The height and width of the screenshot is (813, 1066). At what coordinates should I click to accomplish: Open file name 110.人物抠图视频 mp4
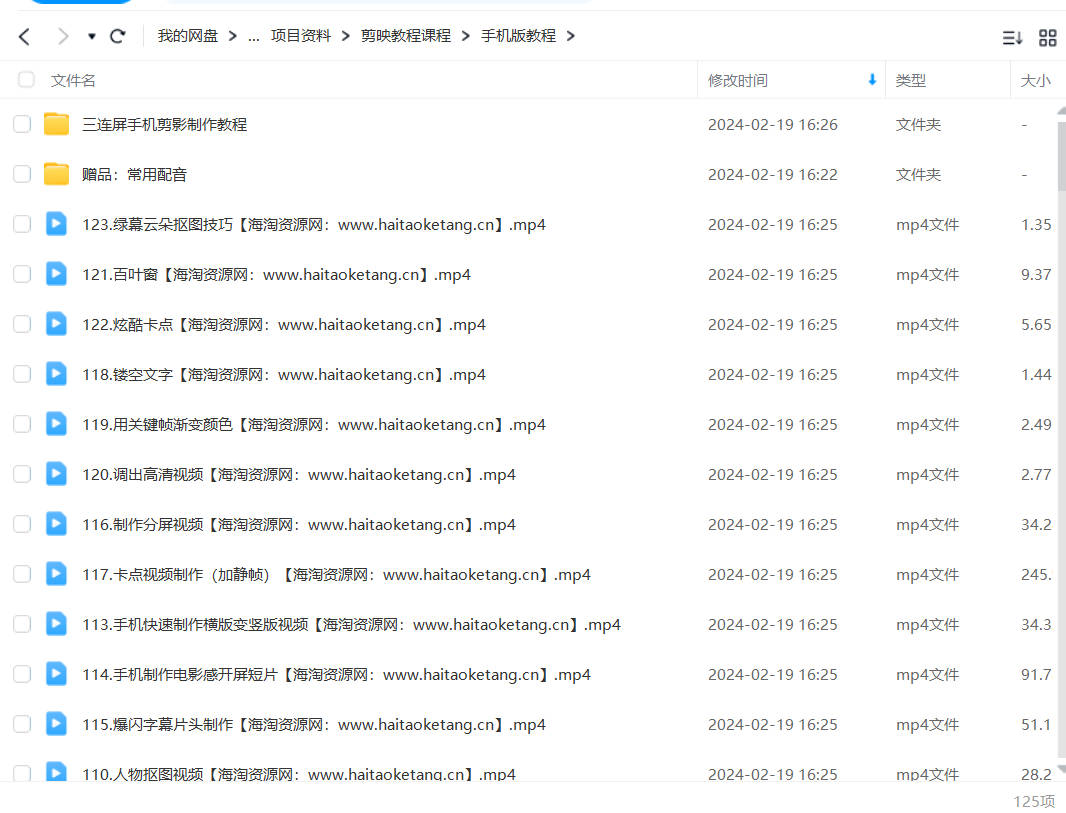tap(299, 774)
